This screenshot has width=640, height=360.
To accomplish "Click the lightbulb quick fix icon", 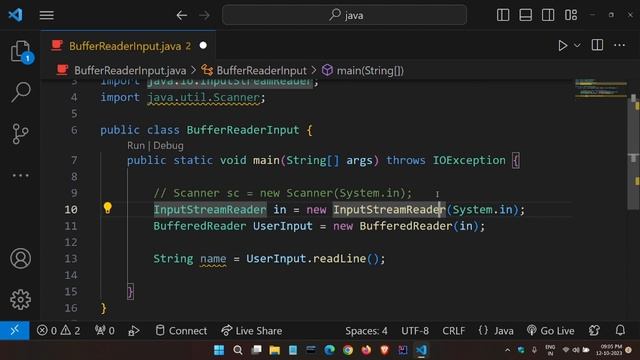I will coord(107,208).
